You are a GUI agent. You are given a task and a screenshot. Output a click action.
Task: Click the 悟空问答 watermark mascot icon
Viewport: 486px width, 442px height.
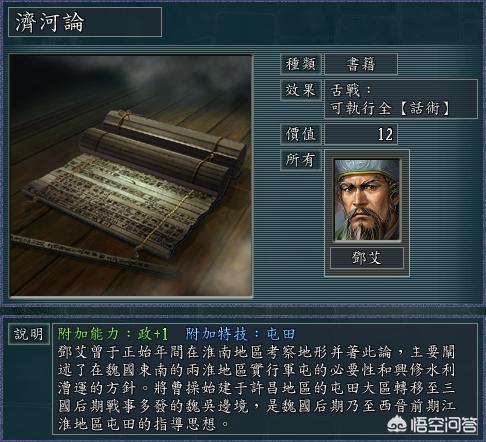[397, 425]
